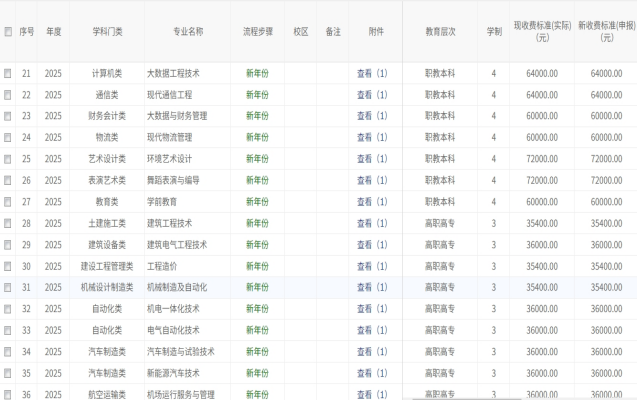View the attachment link for 现代通信工程
Image resolution: width=637 pixels, height=400 pixels.
pyautogui.click(x=371, y=95)
